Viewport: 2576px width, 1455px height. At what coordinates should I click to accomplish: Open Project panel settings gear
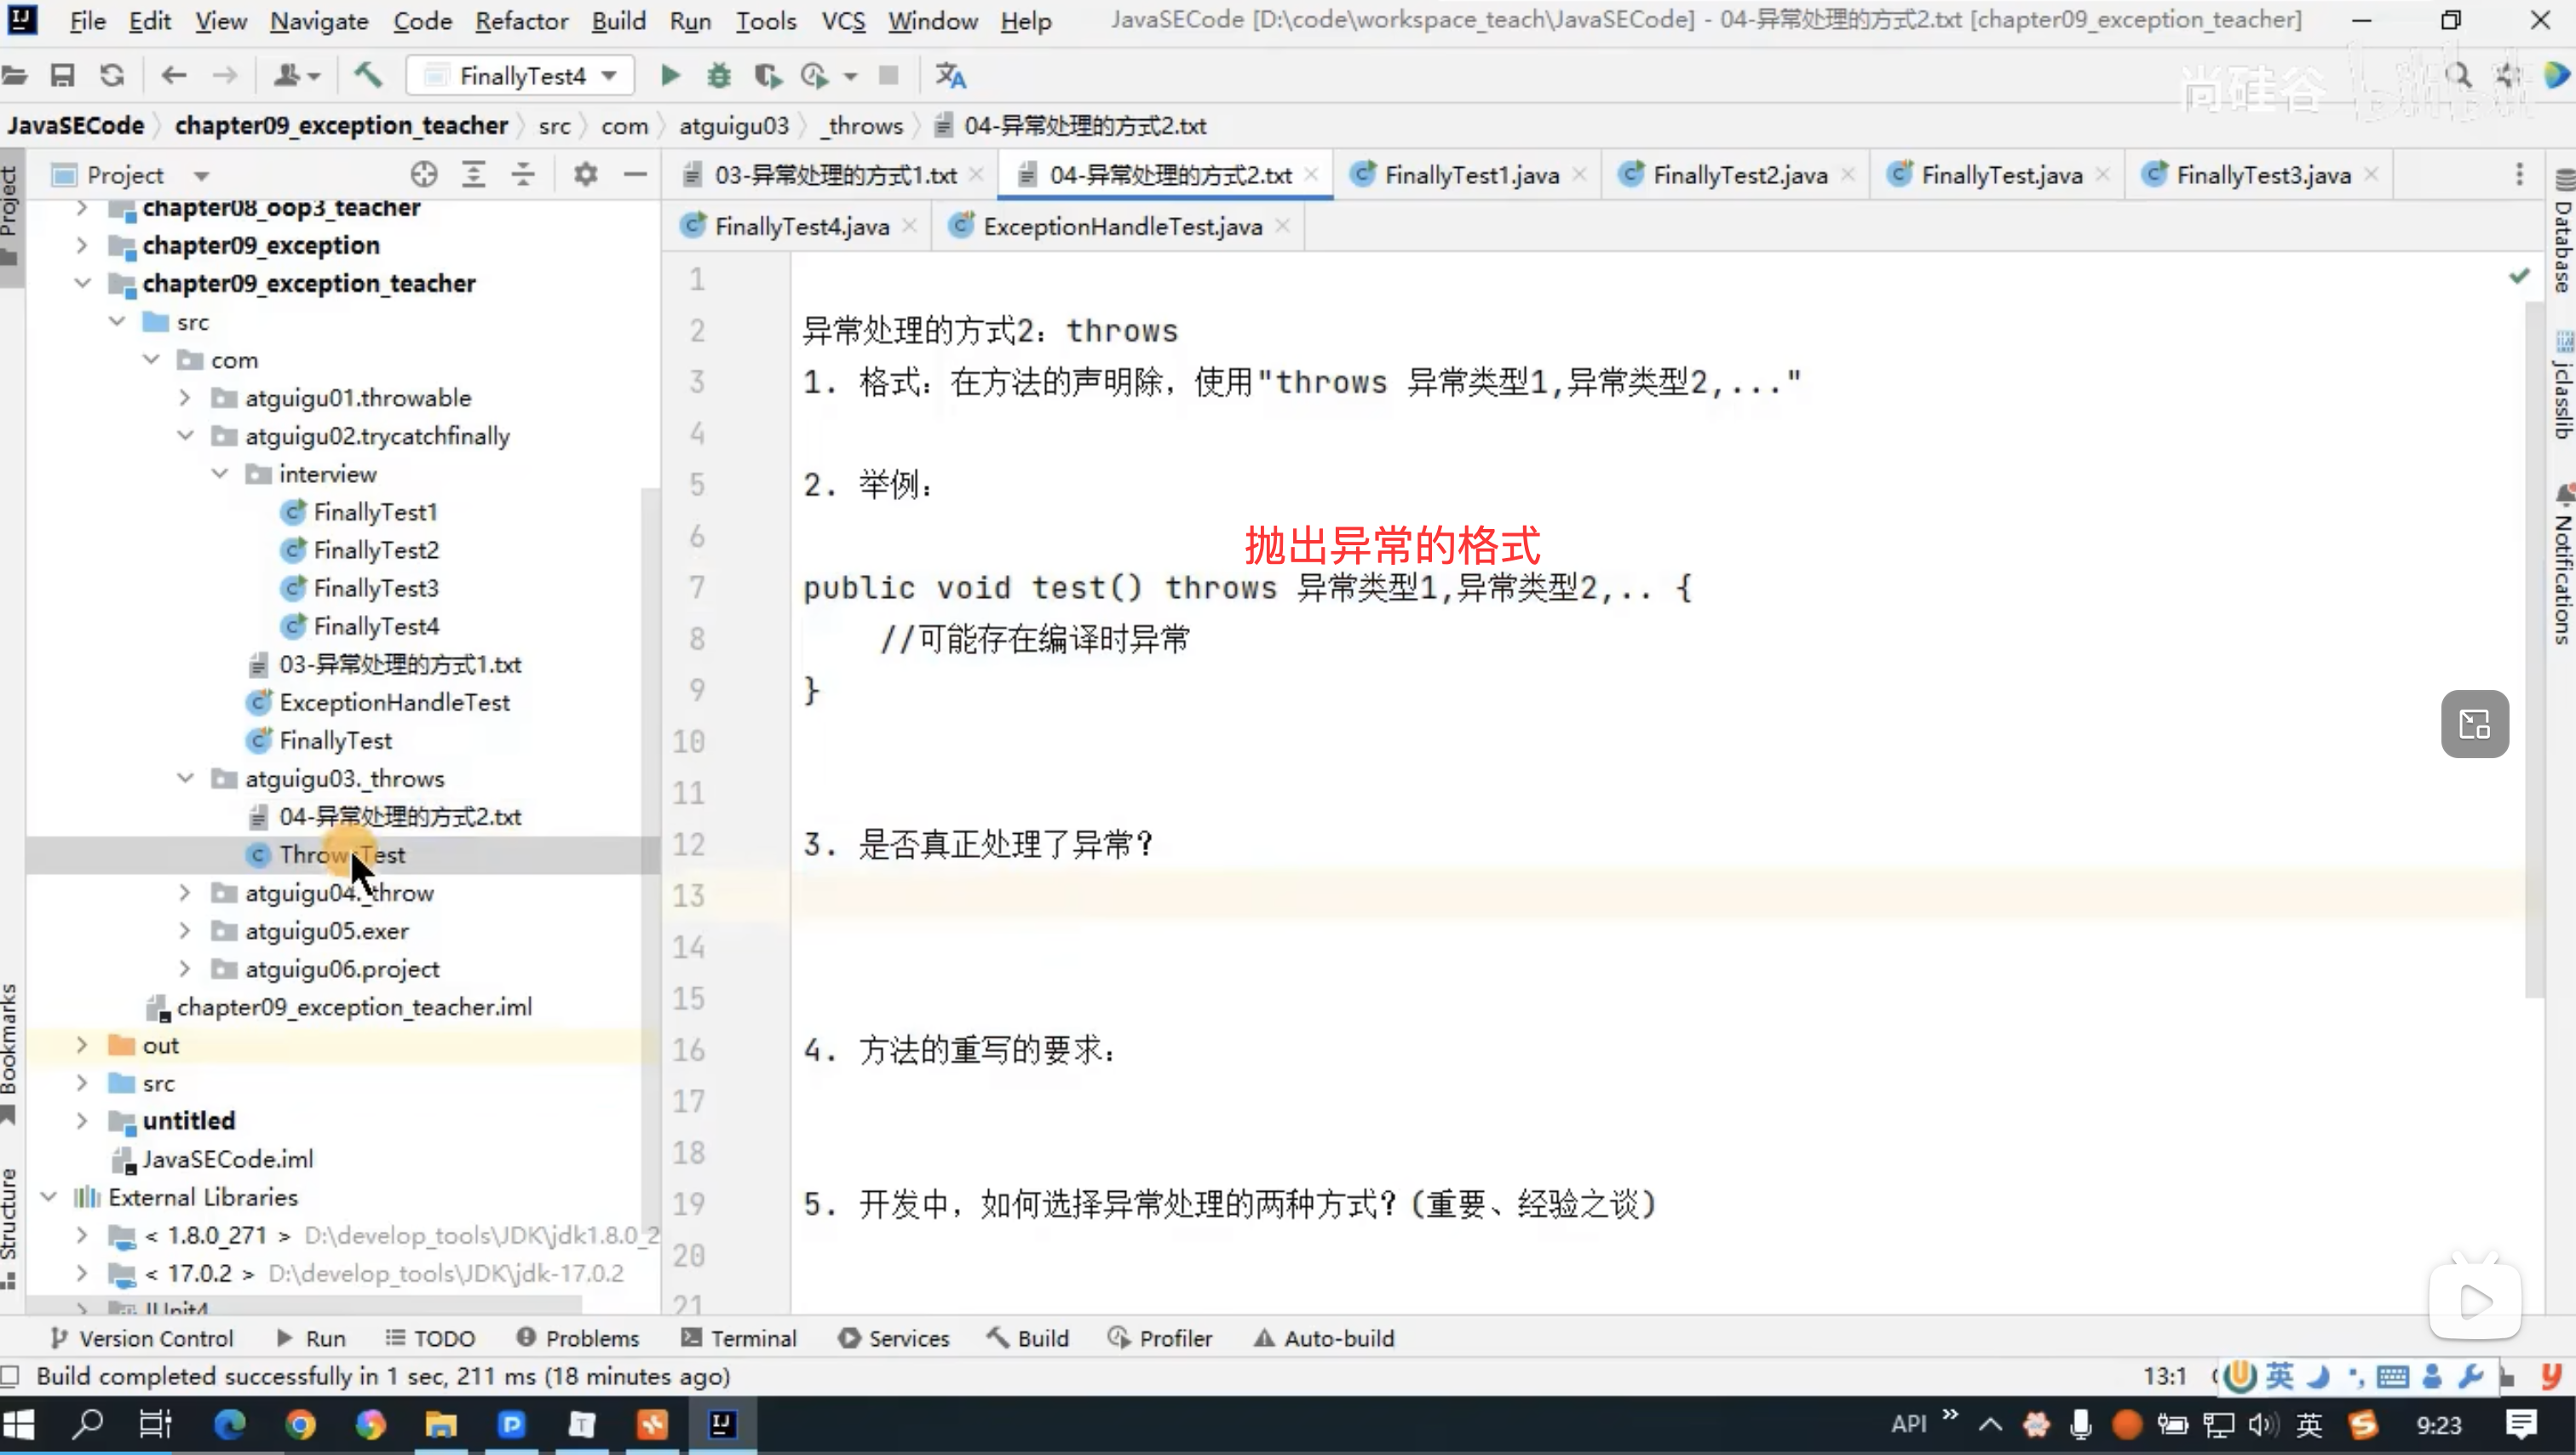pos(586,175)
